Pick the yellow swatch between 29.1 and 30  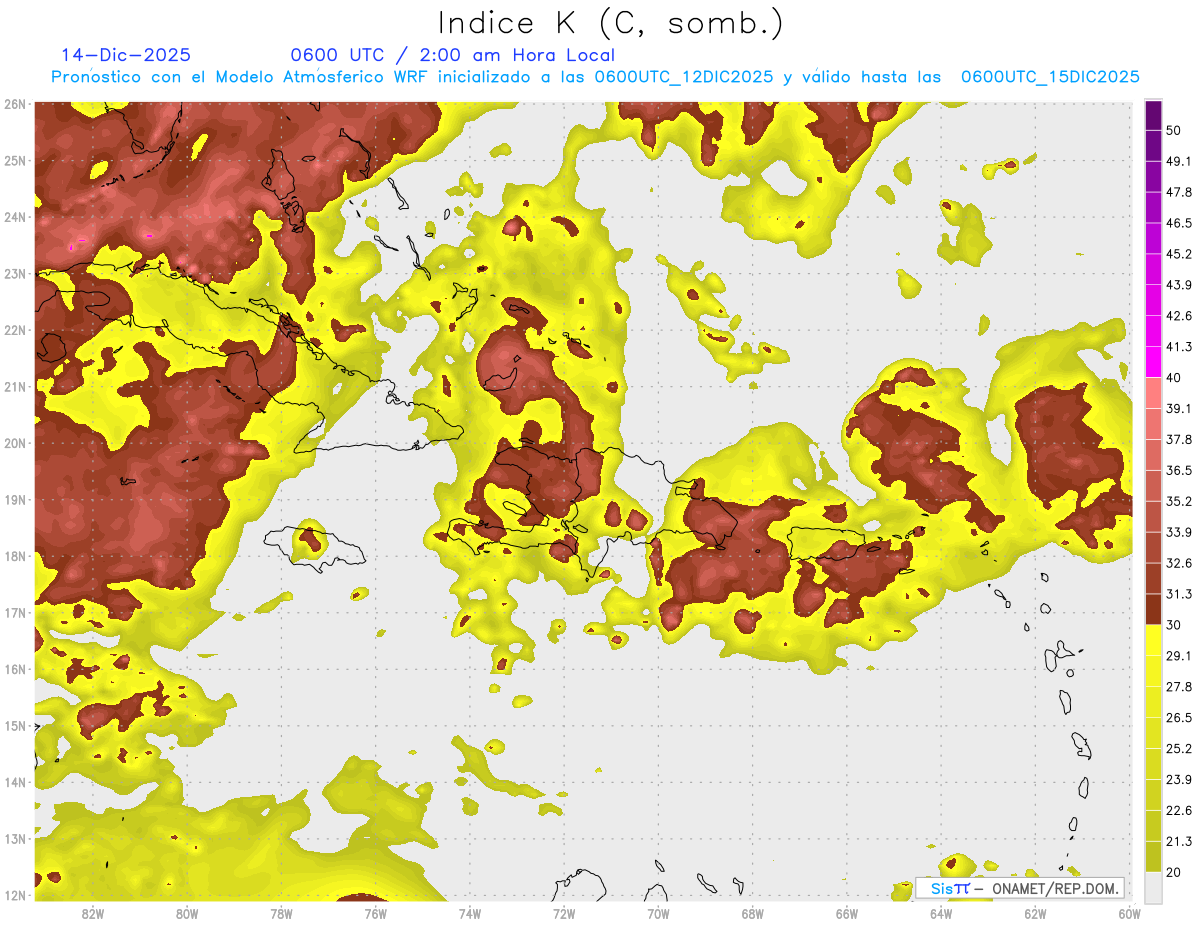click(x=1154, y=640)
